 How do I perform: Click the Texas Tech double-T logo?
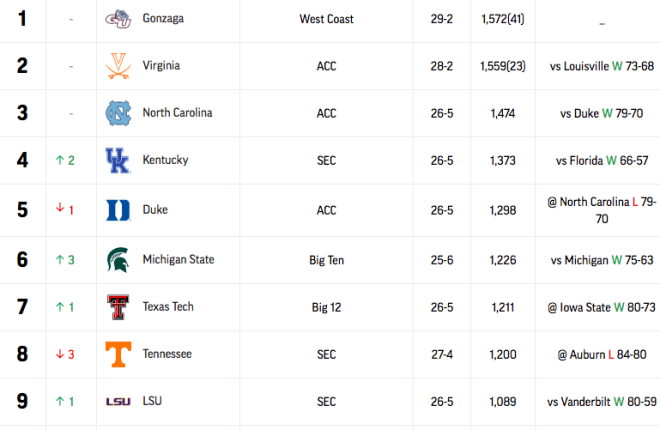click(118, 307)
